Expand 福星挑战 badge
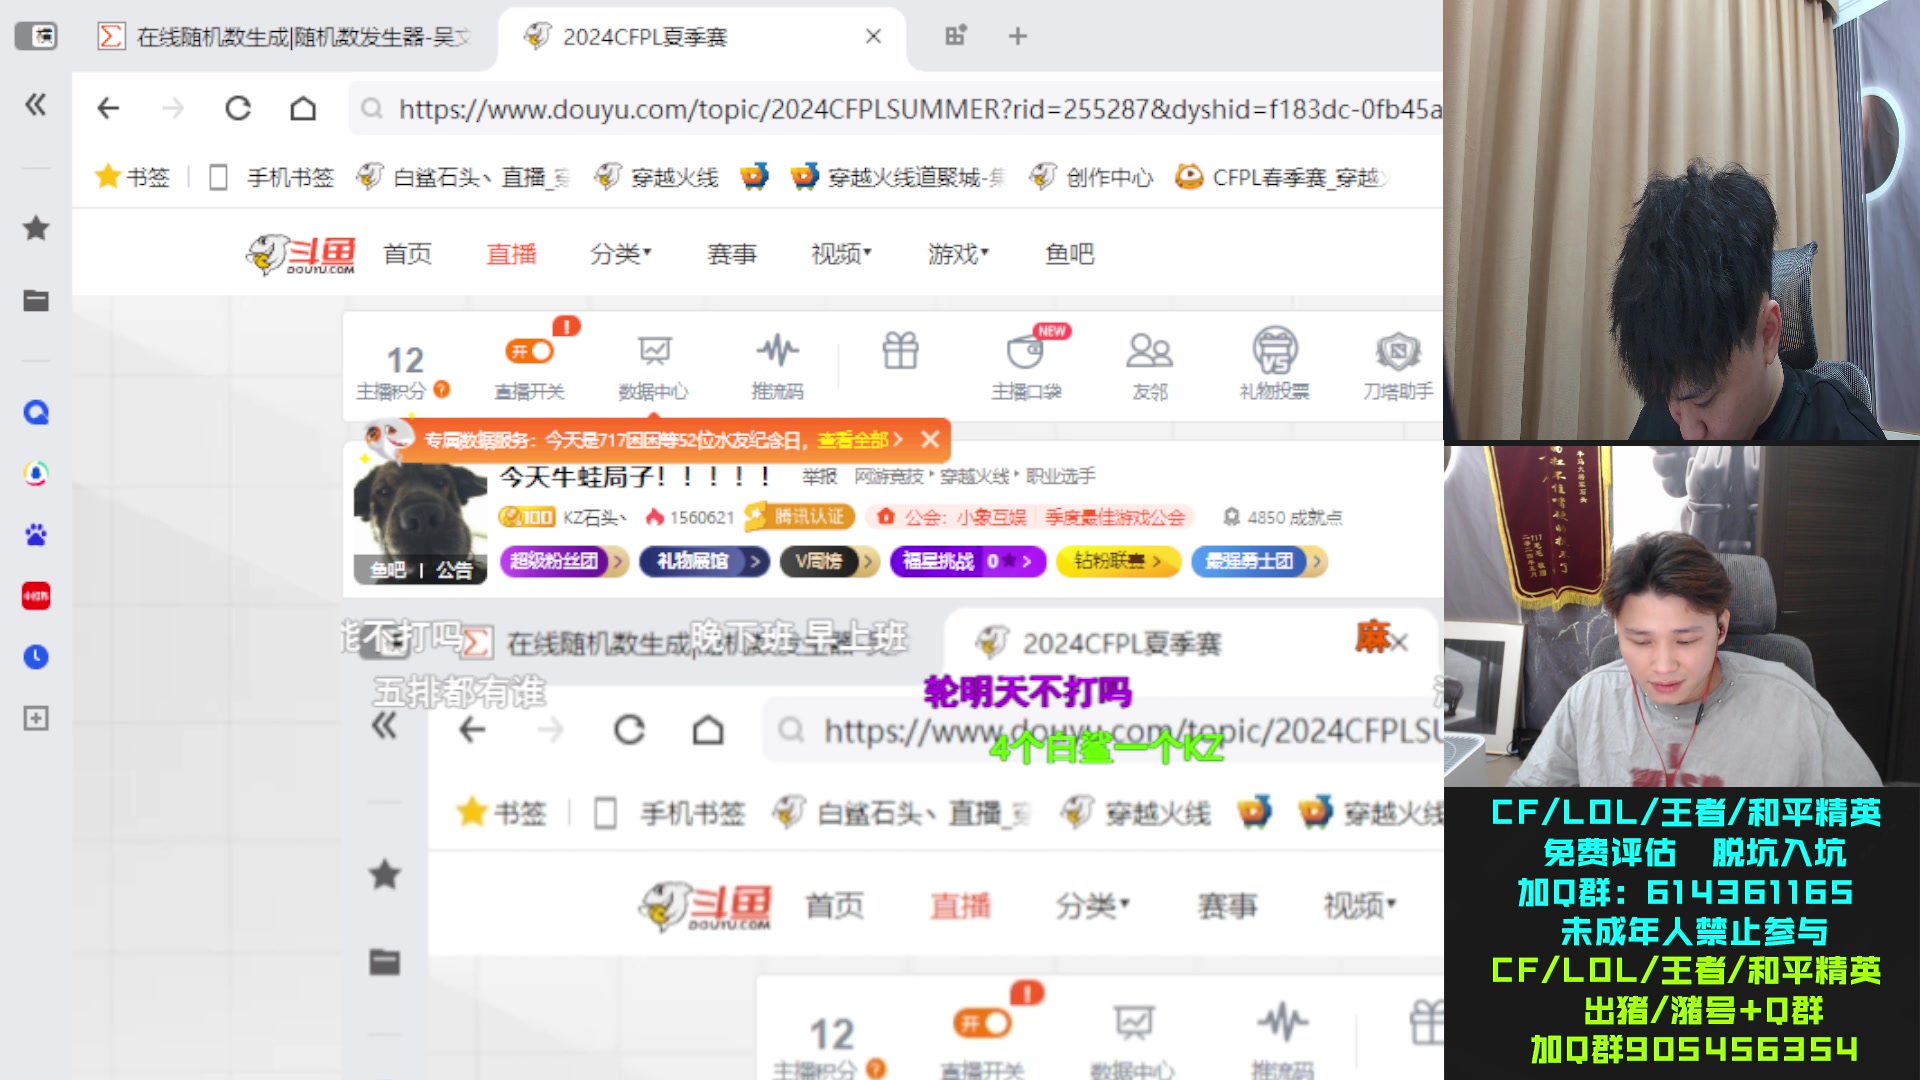Viewport: 1920px width, 1080px height. point(967,561)
